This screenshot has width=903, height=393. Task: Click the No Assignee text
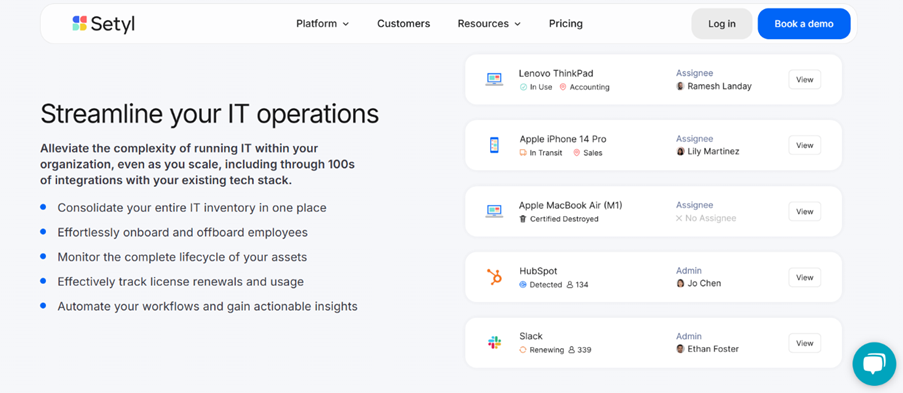(711, 218)
